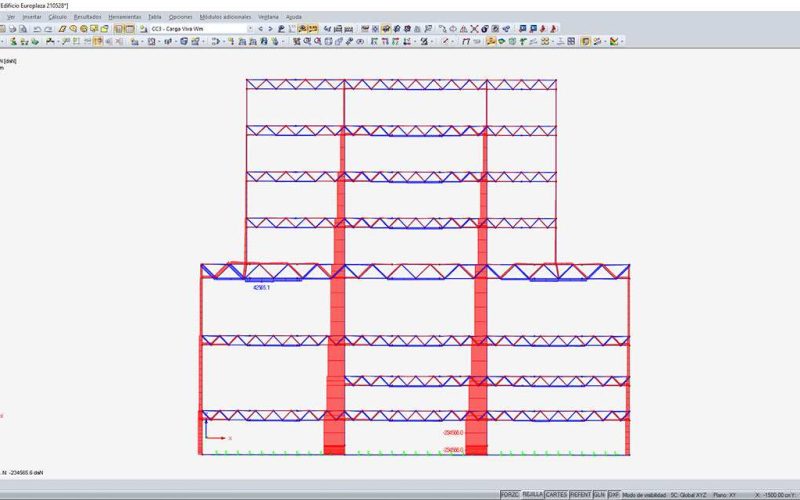800x500 pixels.
Task: Click the 42565.1 value label on the model
Action: (261, 288)
